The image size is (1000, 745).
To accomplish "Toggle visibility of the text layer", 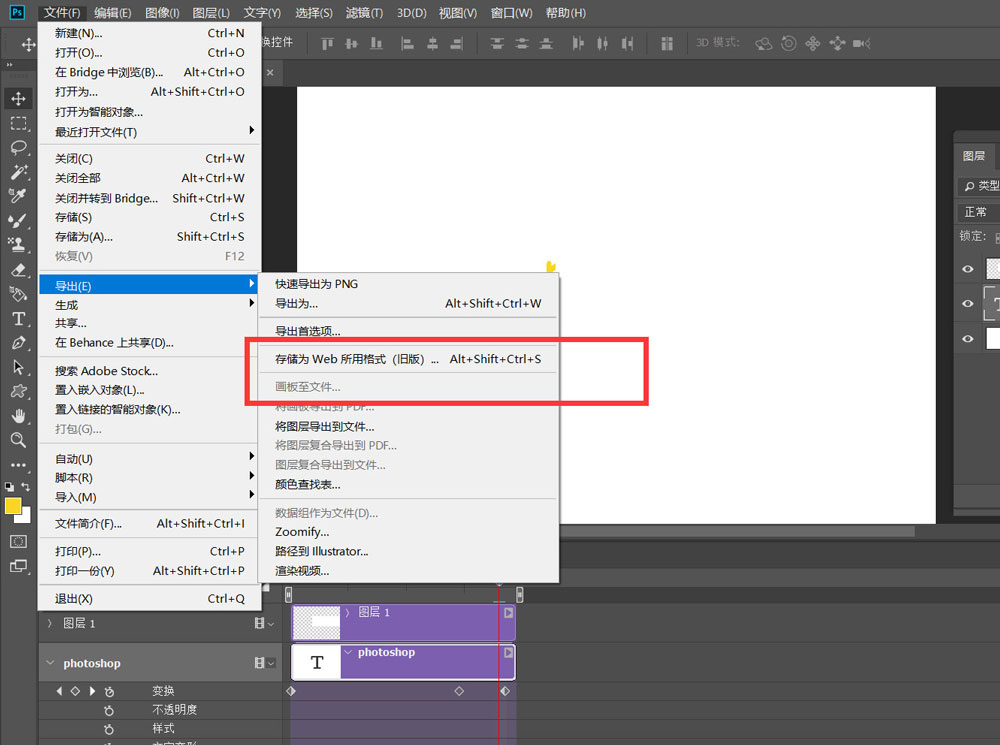I will 968,304.
